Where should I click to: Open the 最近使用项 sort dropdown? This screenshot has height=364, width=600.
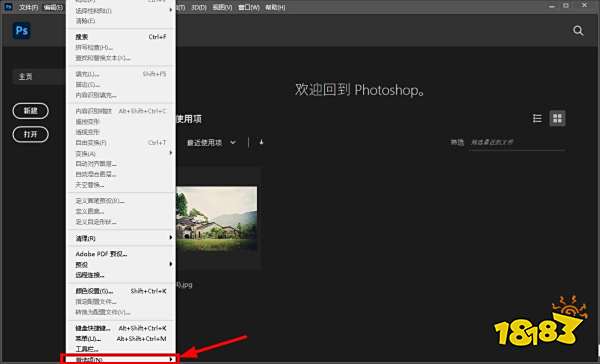[x=211, y=143]
